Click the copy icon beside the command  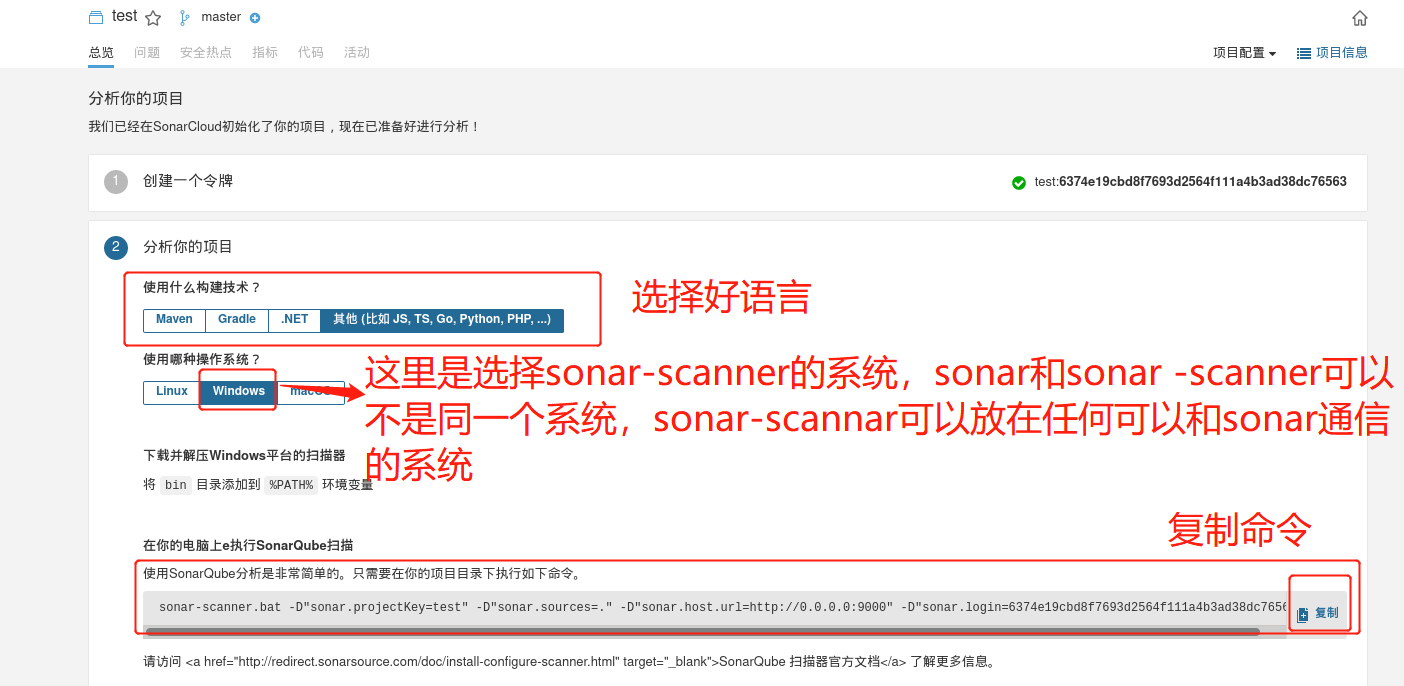(1303, 615)
